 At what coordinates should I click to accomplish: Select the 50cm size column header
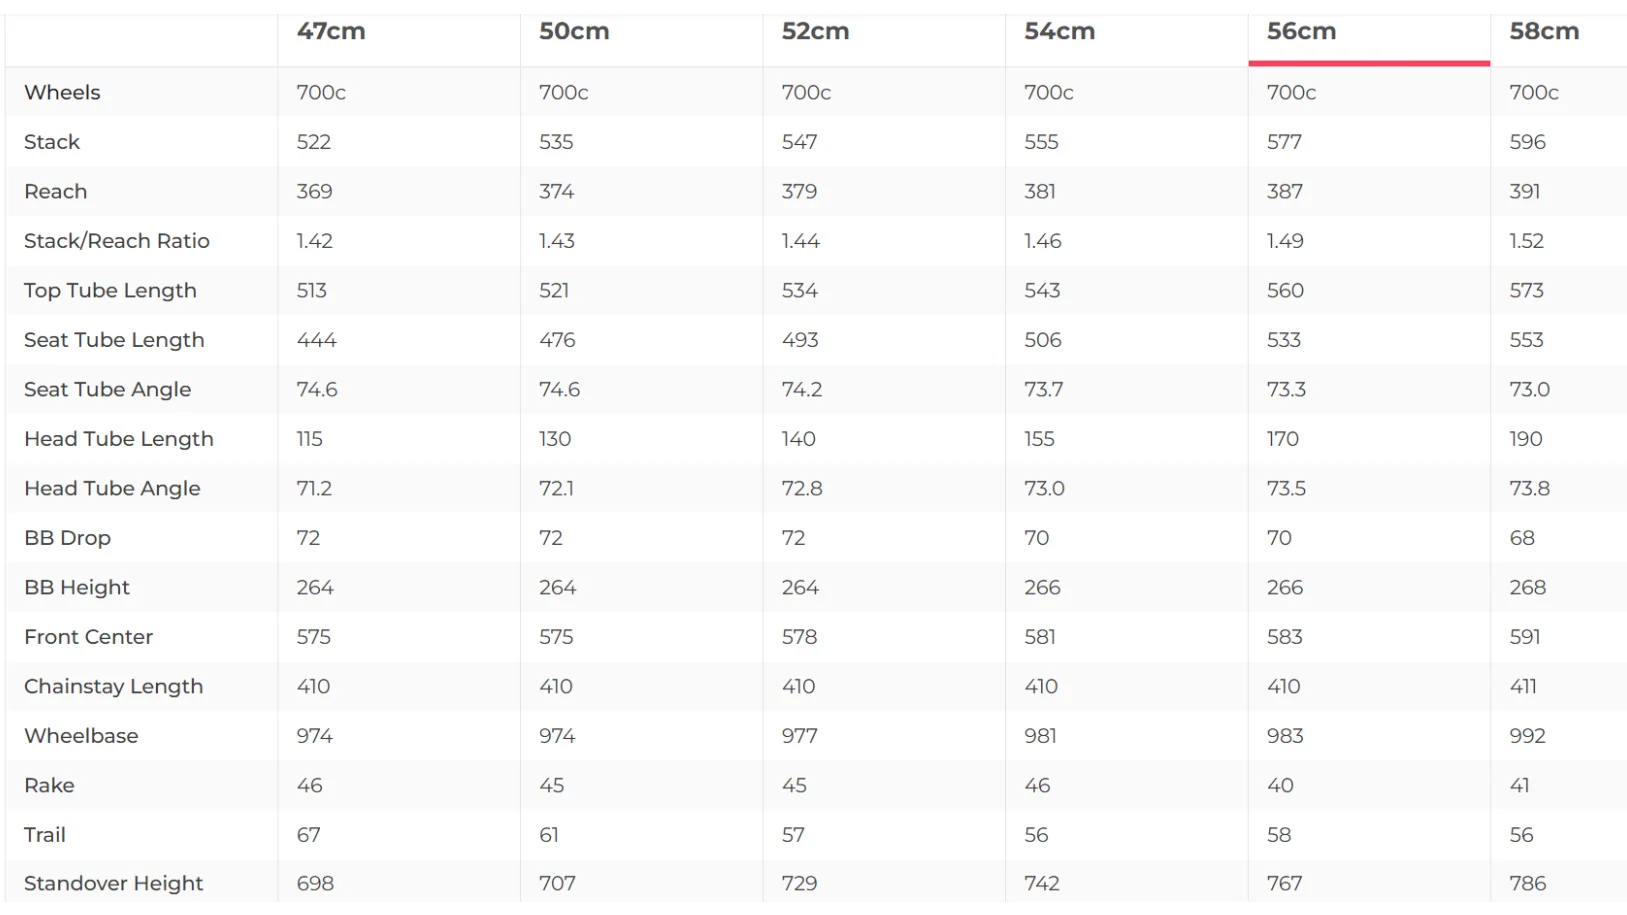574,31
